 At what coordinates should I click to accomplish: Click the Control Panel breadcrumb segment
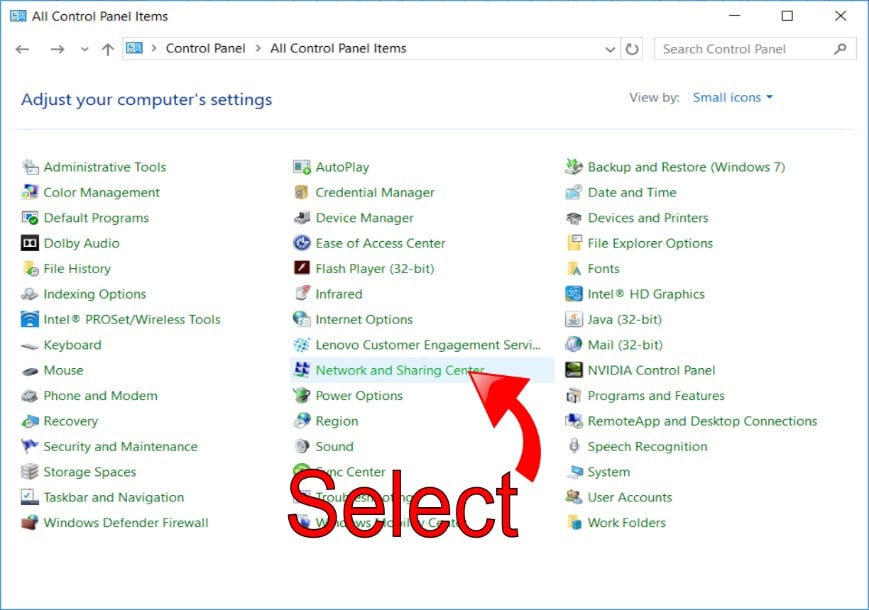[205, 48]
